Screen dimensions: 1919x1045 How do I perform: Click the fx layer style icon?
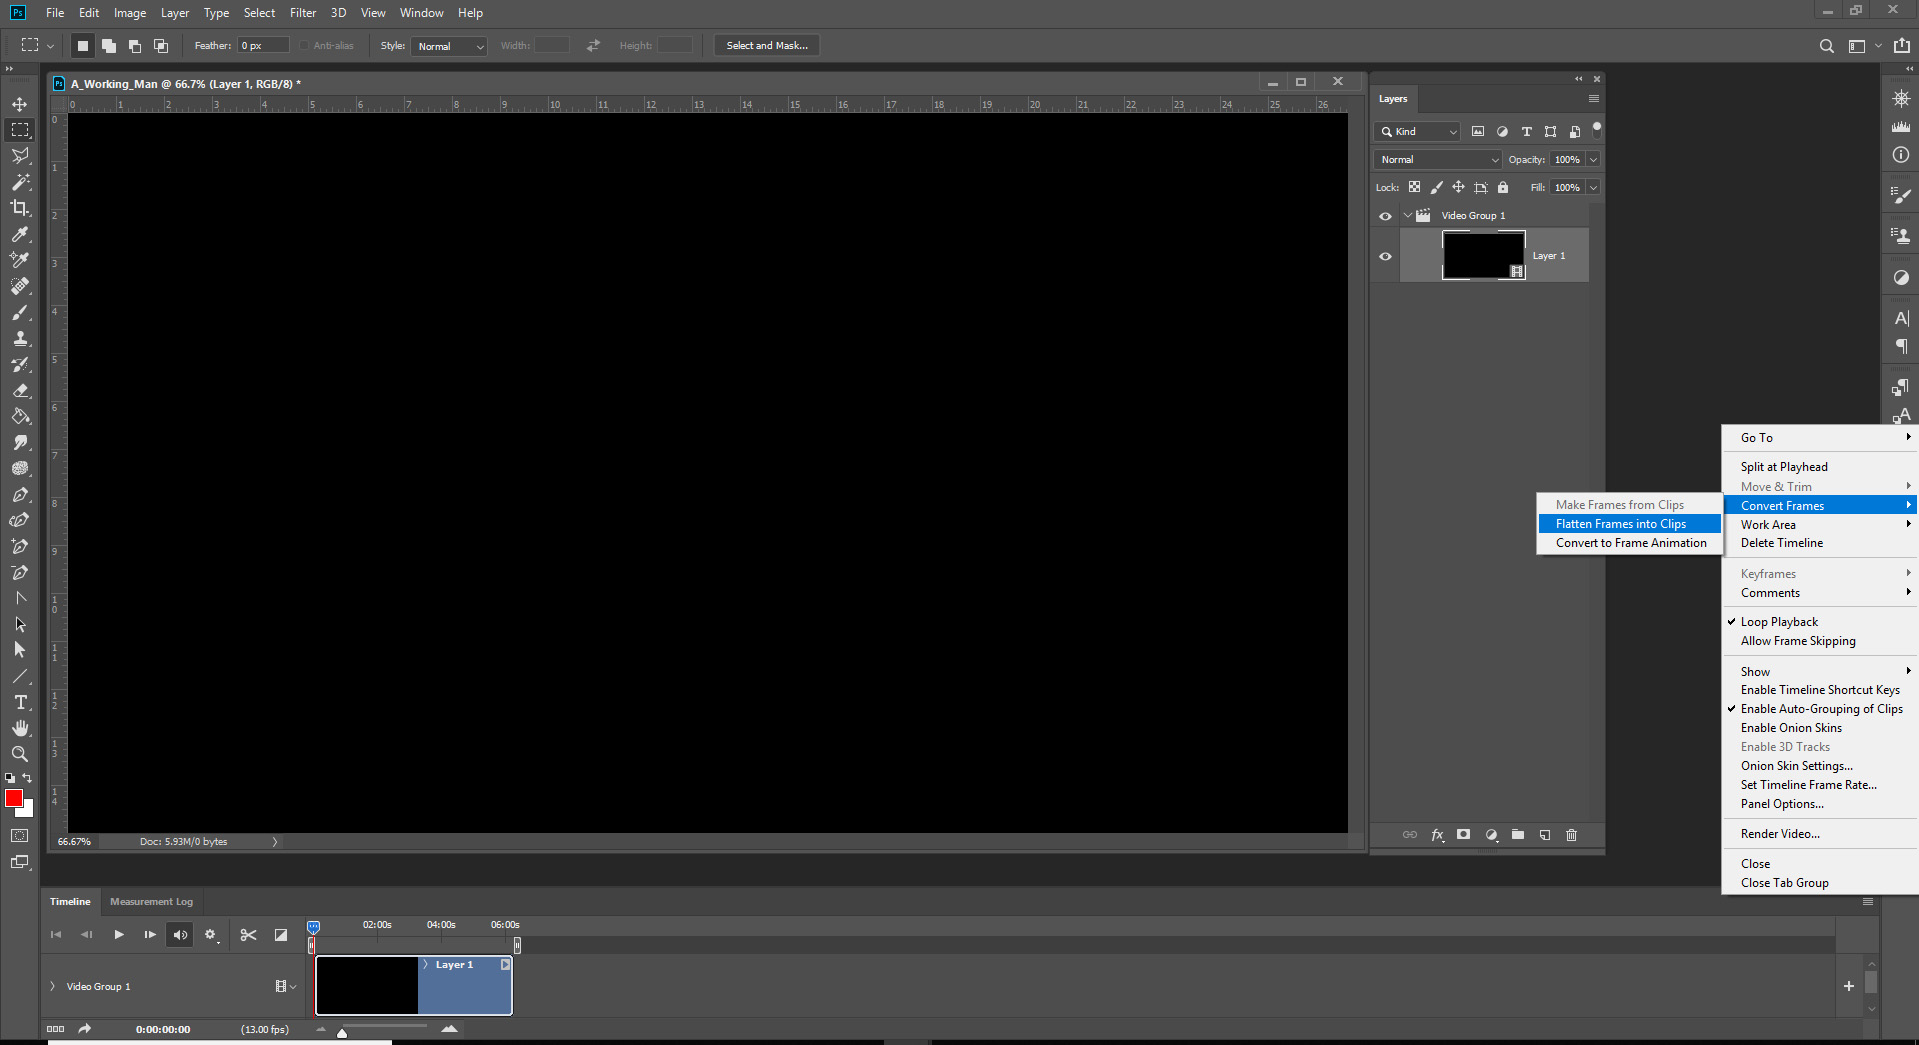pos(1437,835)
